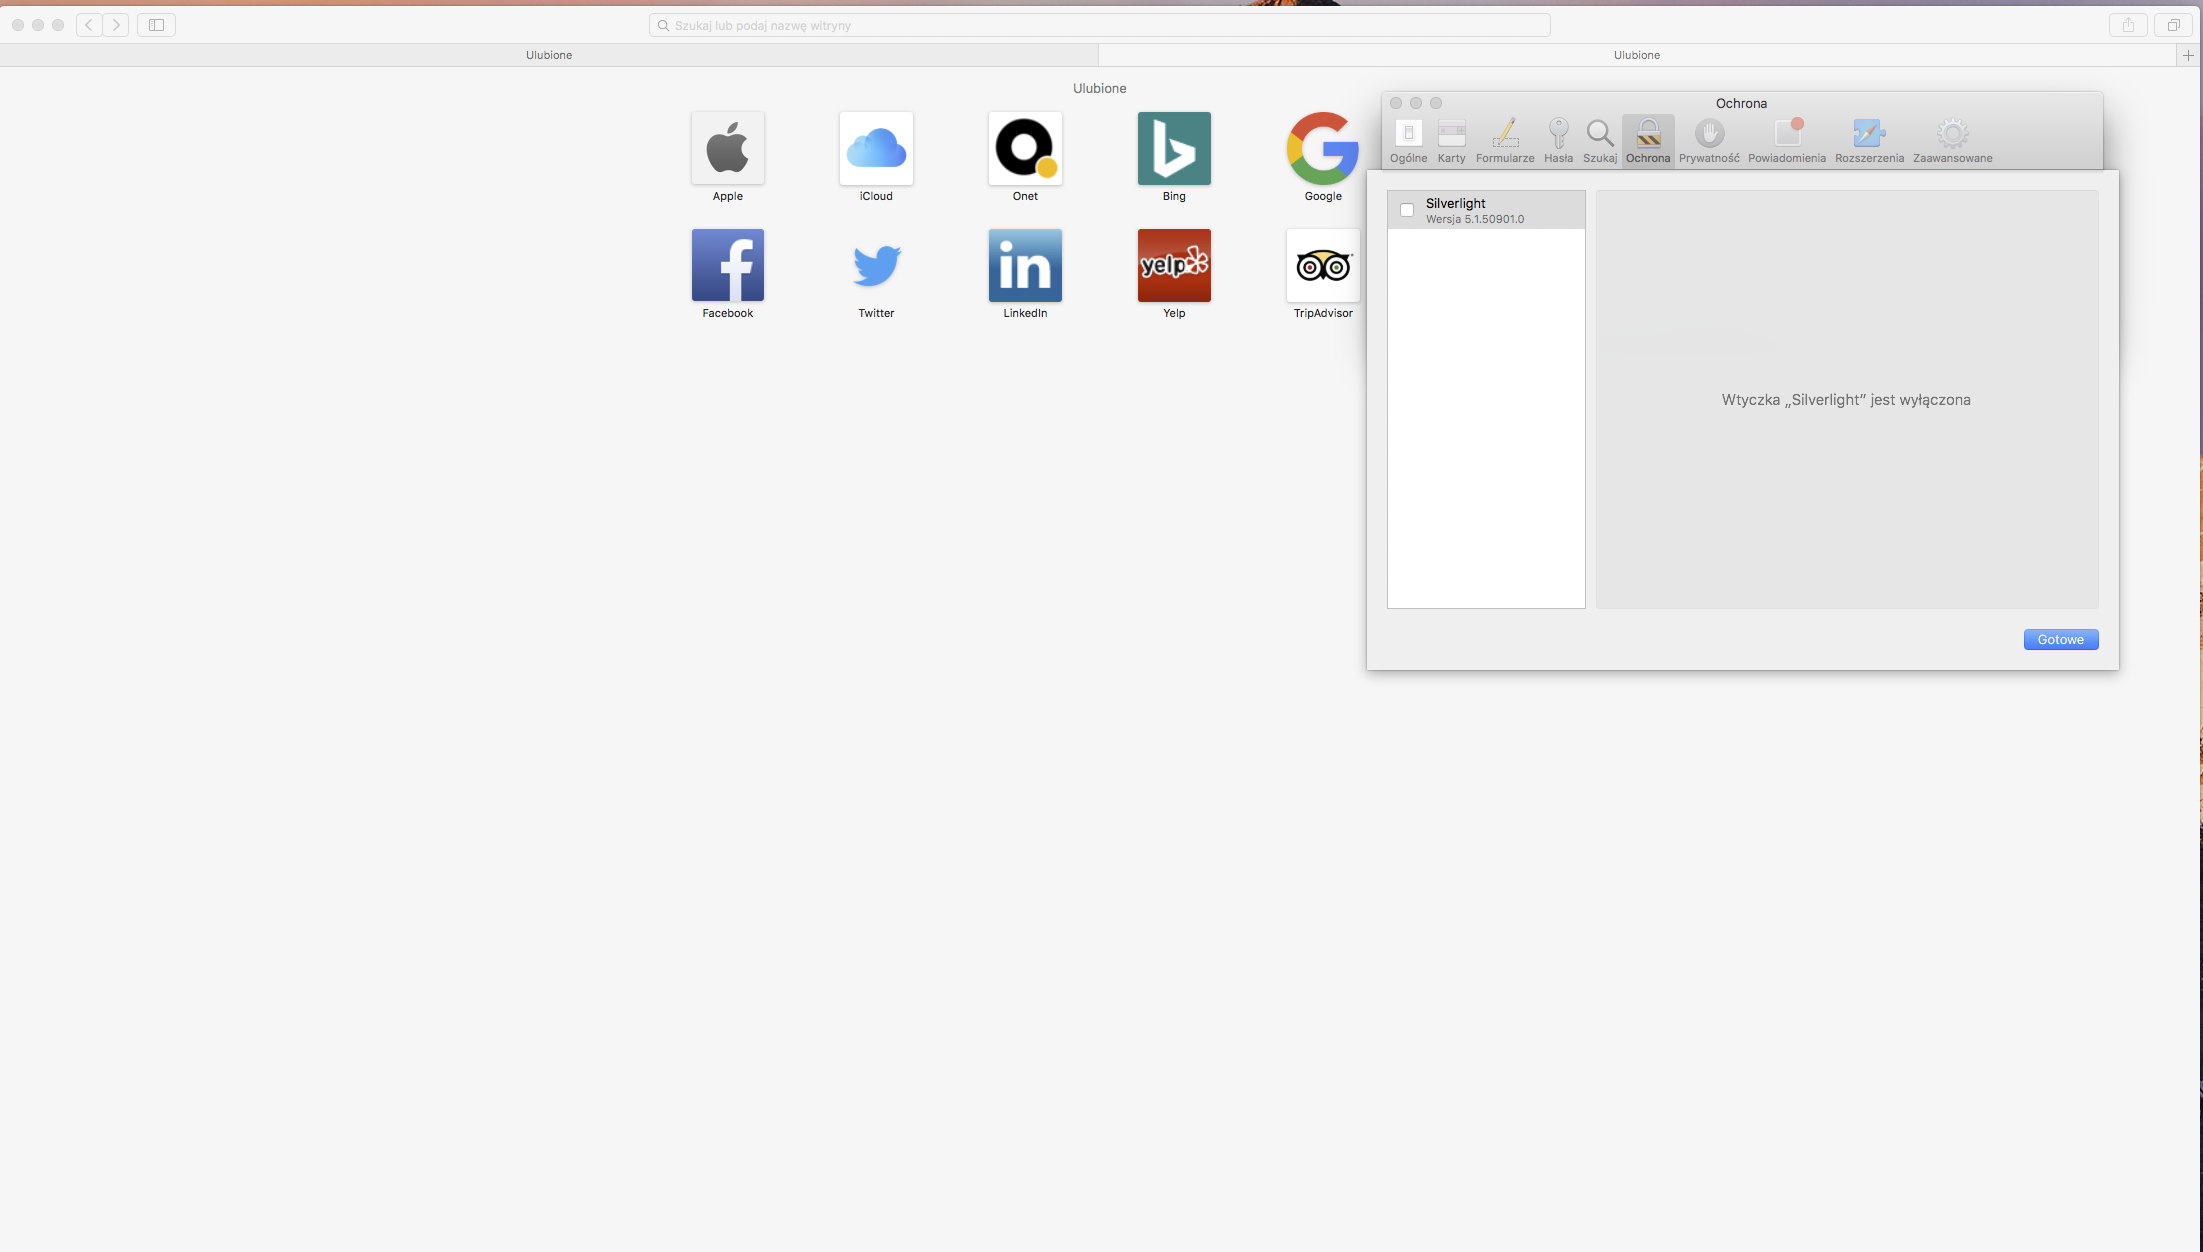Click the Share toolbar button
2203x1252 pixels.
pos(2128,25)
